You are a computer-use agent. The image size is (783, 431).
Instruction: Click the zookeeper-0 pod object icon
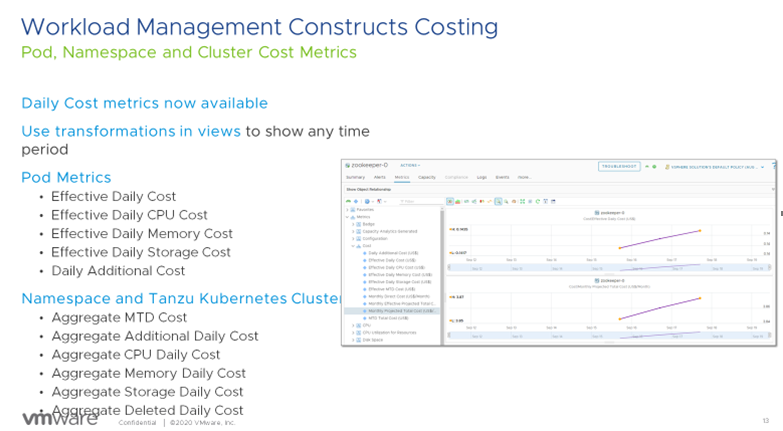[348, 165]
